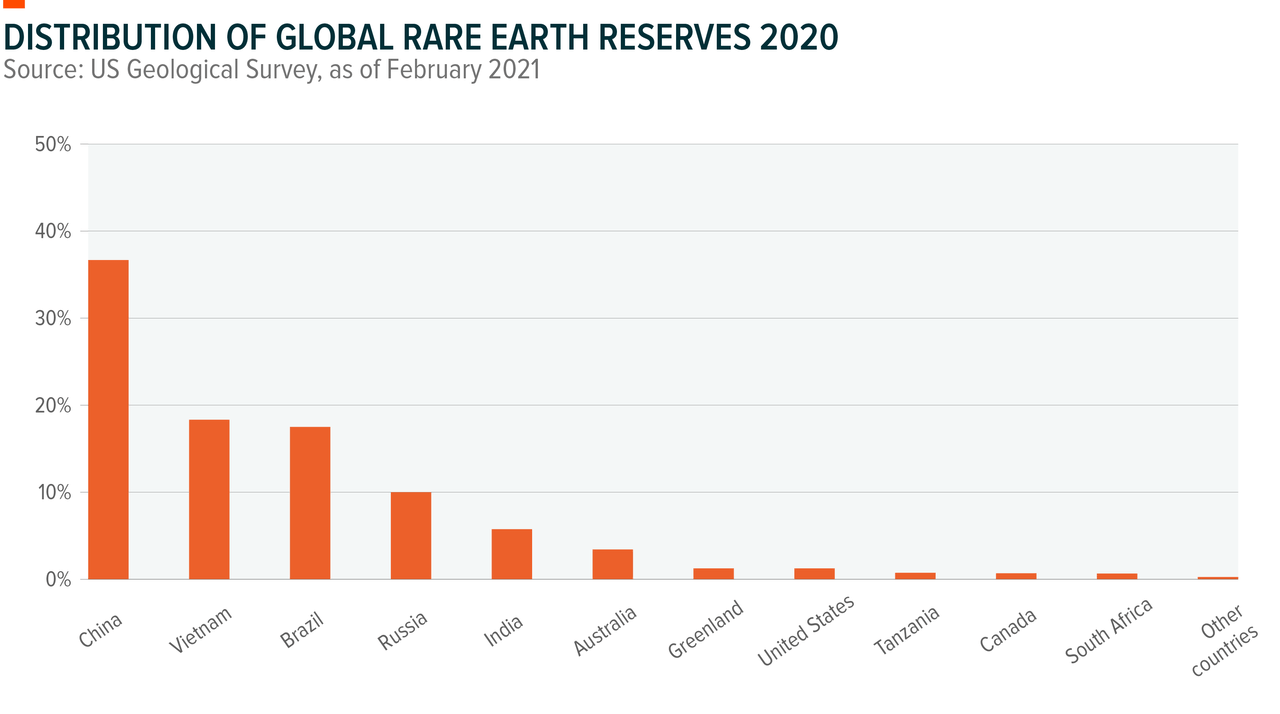Select the Vietnam bar
Viewport: 1280px width, 714px height.
[208, 500]
